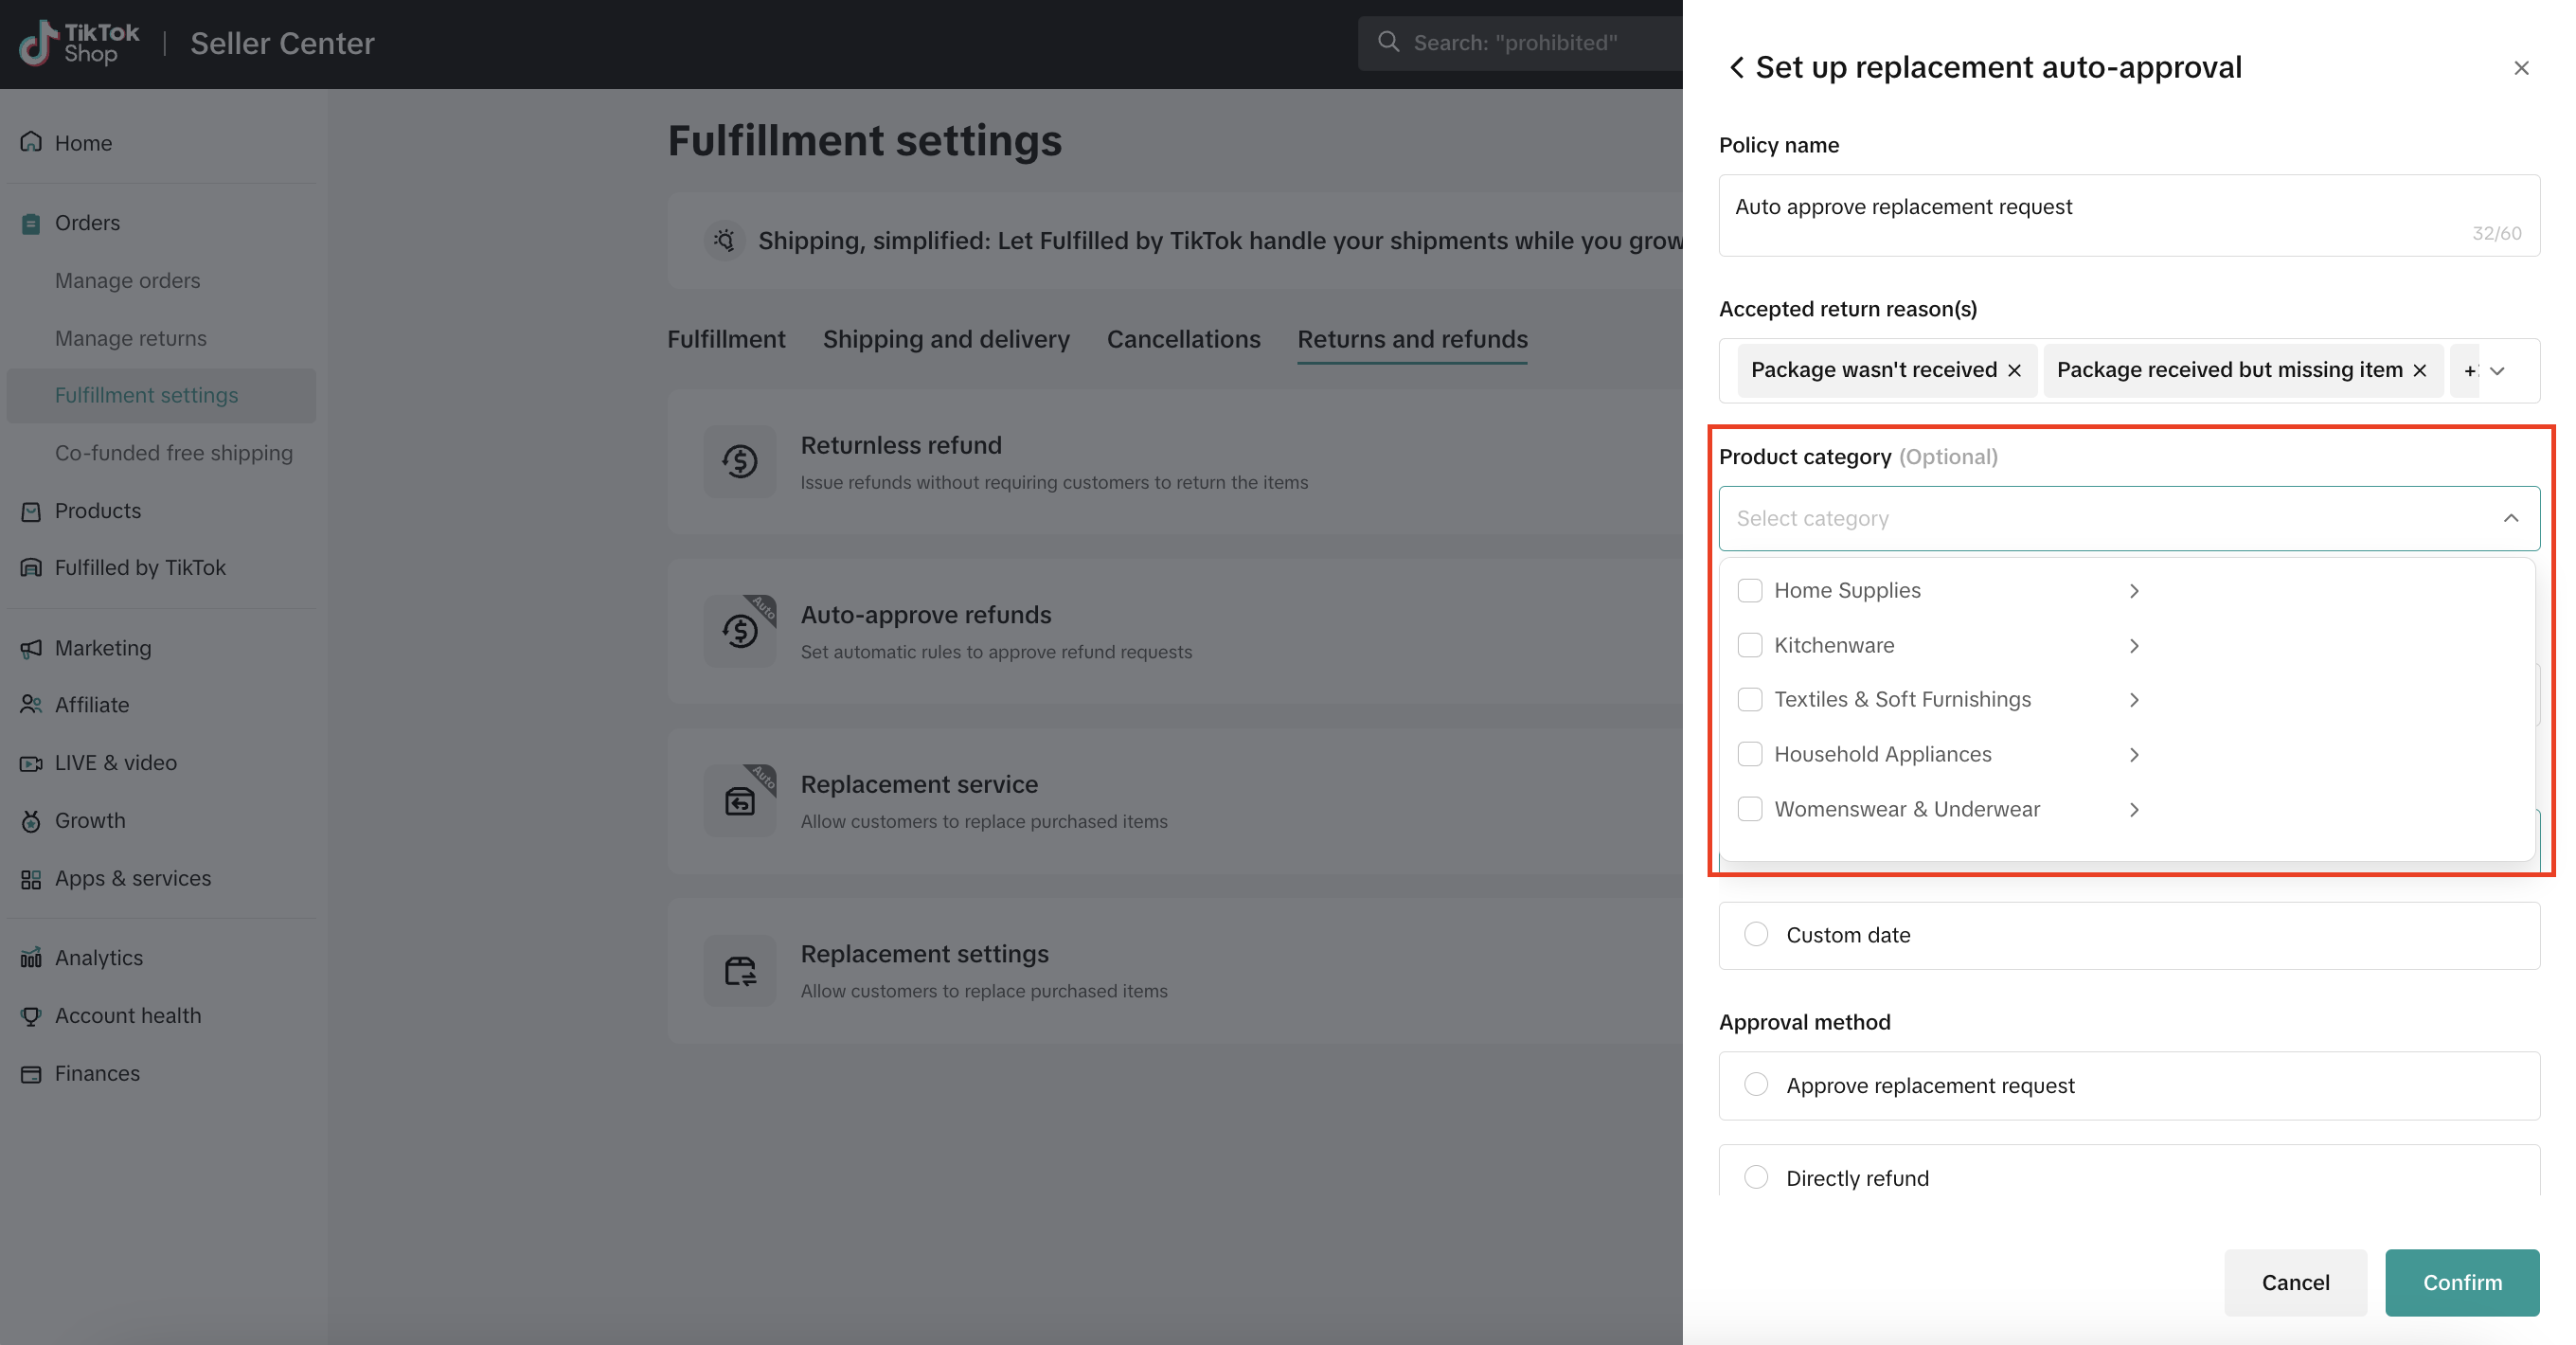Screen dimensions: 2576x1345
Task: Open the accepted return reasons dropdown arrow
Action: coord(2498,371)
